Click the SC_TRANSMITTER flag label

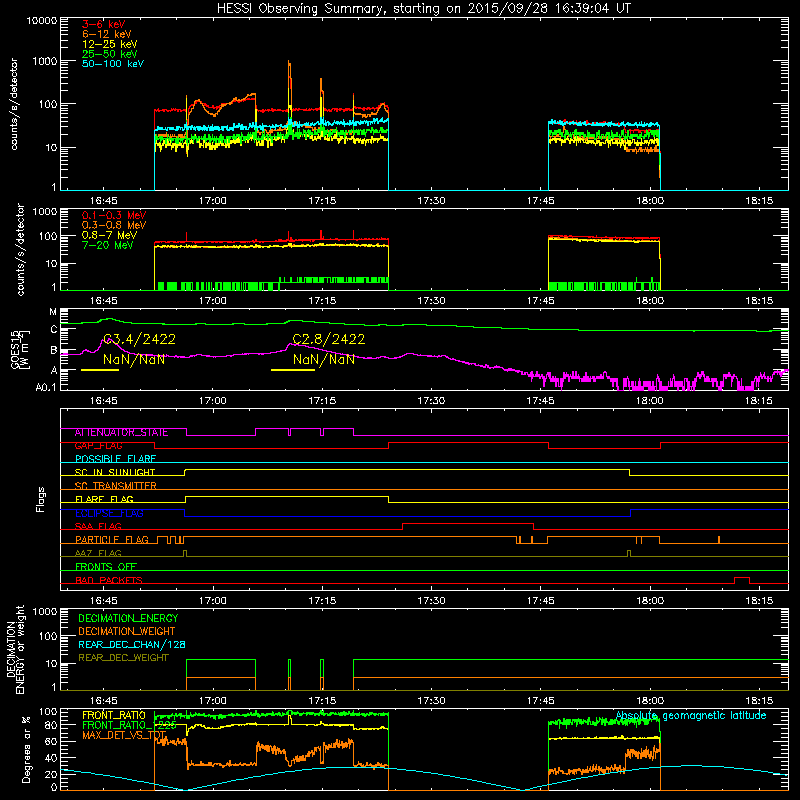click(x=115, y=486)
